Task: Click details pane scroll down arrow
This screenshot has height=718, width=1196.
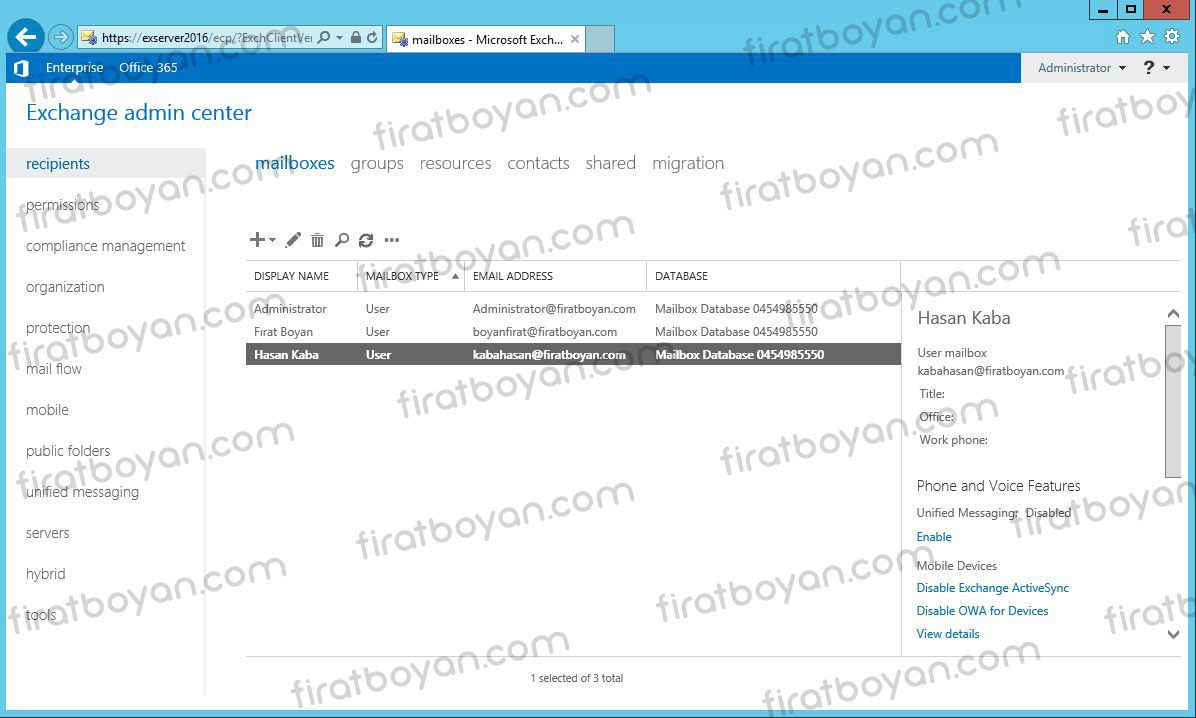Action: (x=1173, y=634)
